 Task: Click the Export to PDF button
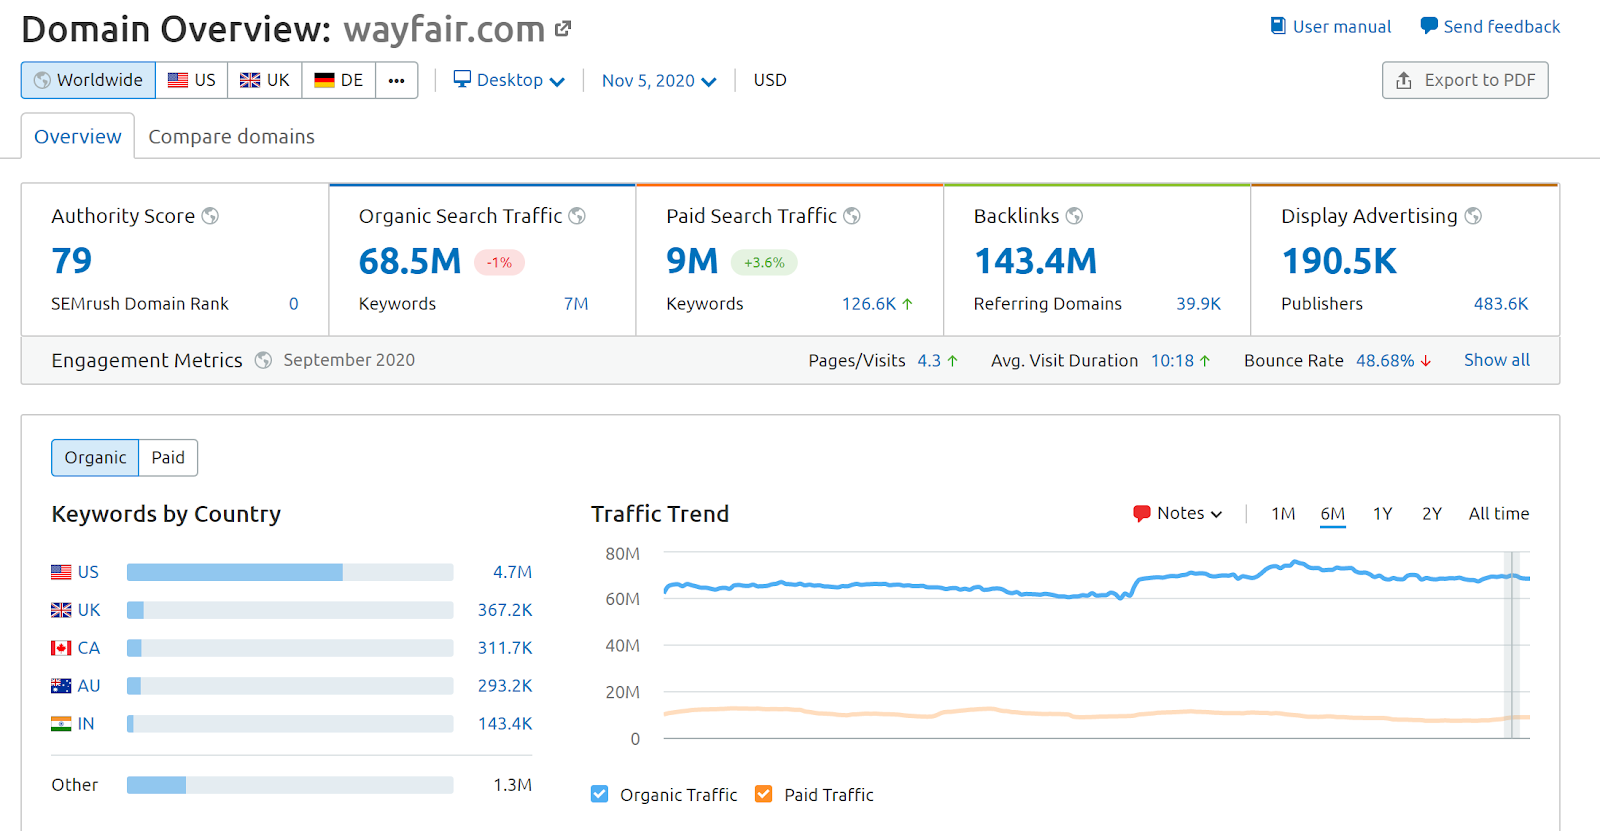tap(1464, 80)
